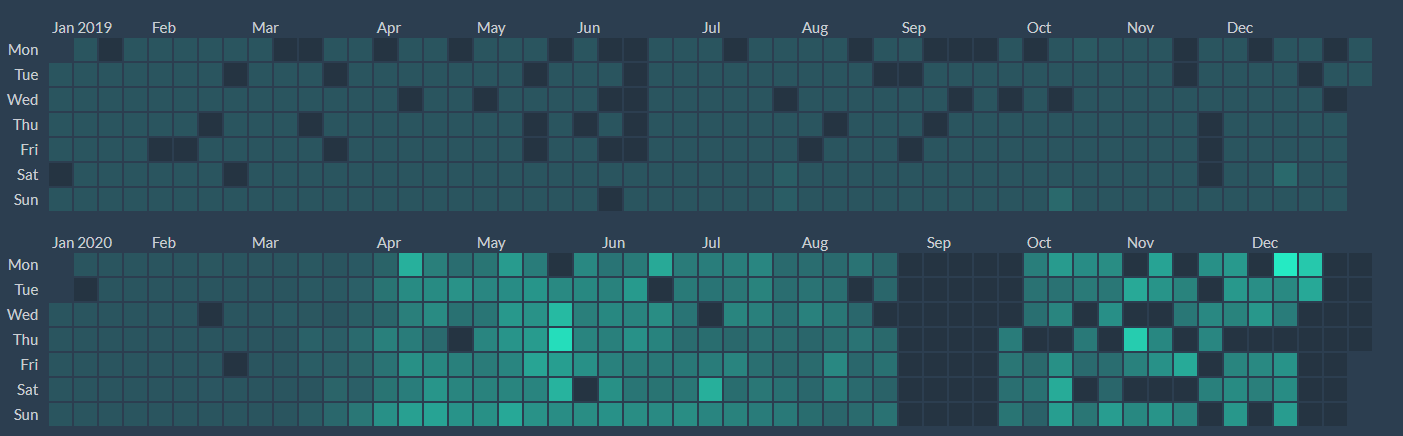Viewport: 1403px width, 436px height.
Task: Click the "Mon" row label for 2019
Action: click(23, 49)
